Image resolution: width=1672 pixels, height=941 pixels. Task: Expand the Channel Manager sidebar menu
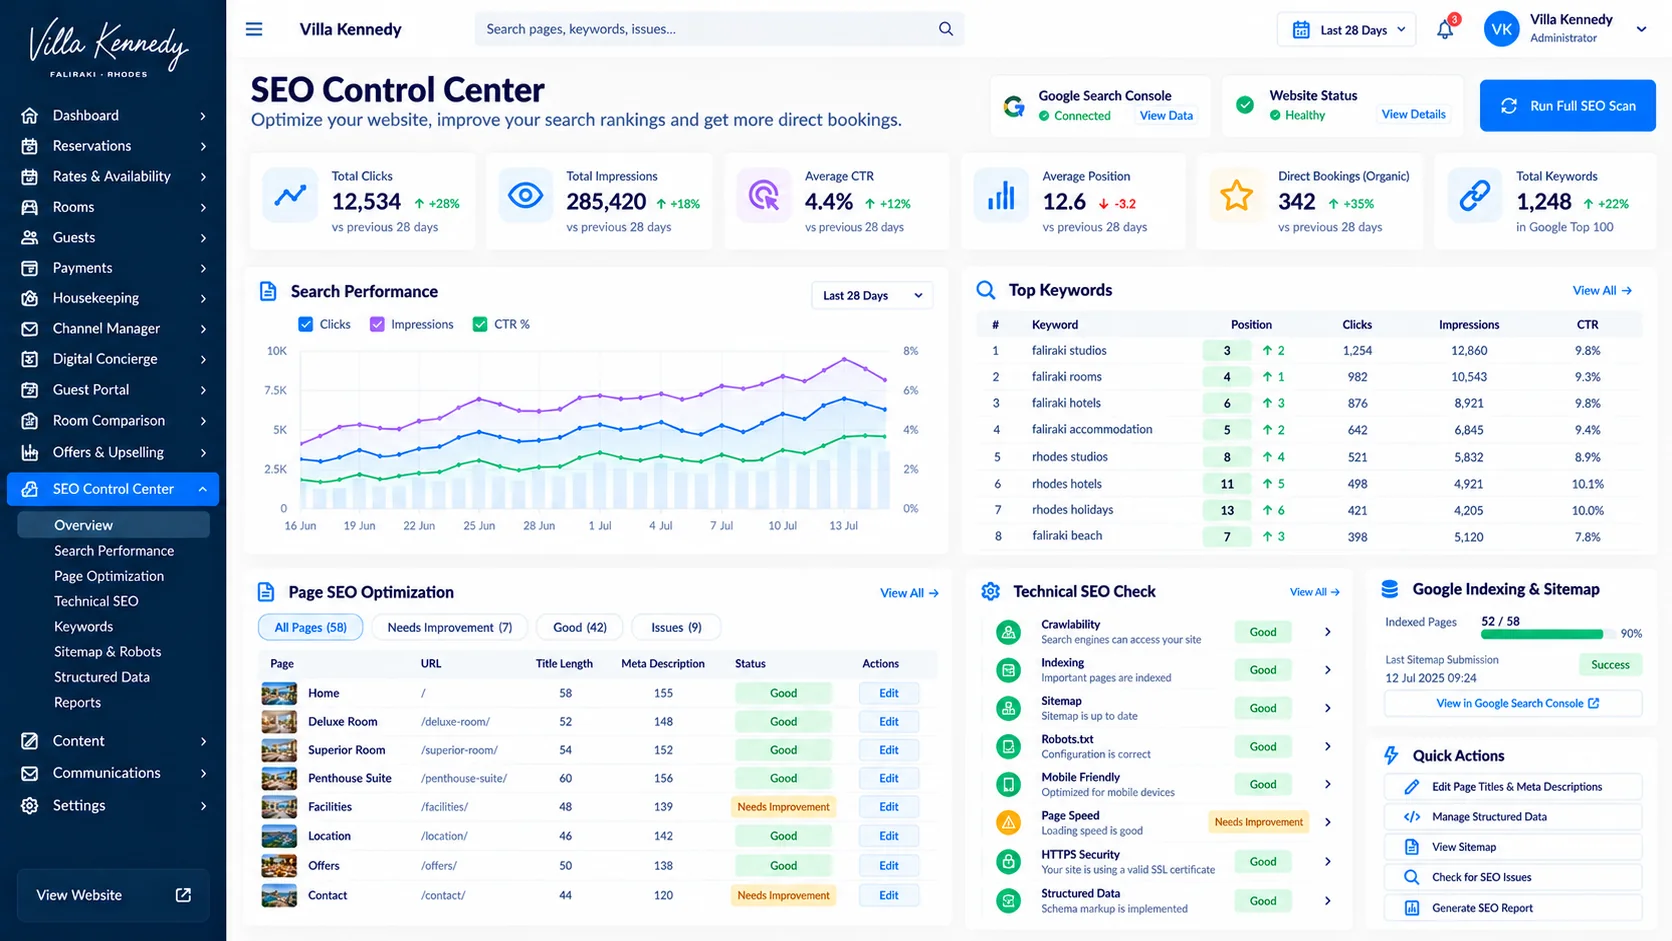click(203, 329)
